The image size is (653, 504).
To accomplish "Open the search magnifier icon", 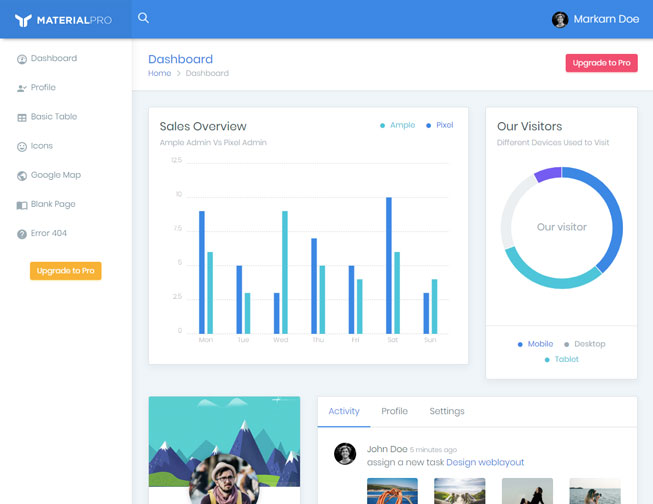I will coord(143,18).
